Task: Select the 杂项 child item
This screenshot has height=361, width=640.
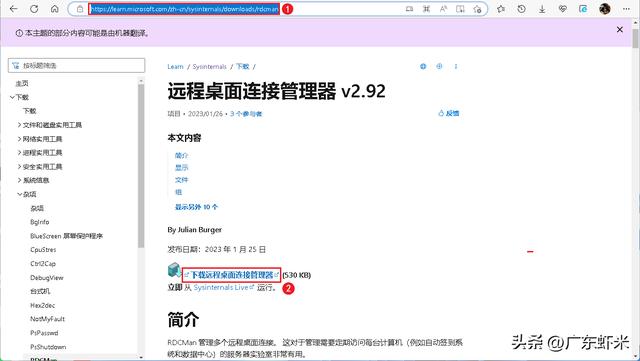Action: point(37,208)
